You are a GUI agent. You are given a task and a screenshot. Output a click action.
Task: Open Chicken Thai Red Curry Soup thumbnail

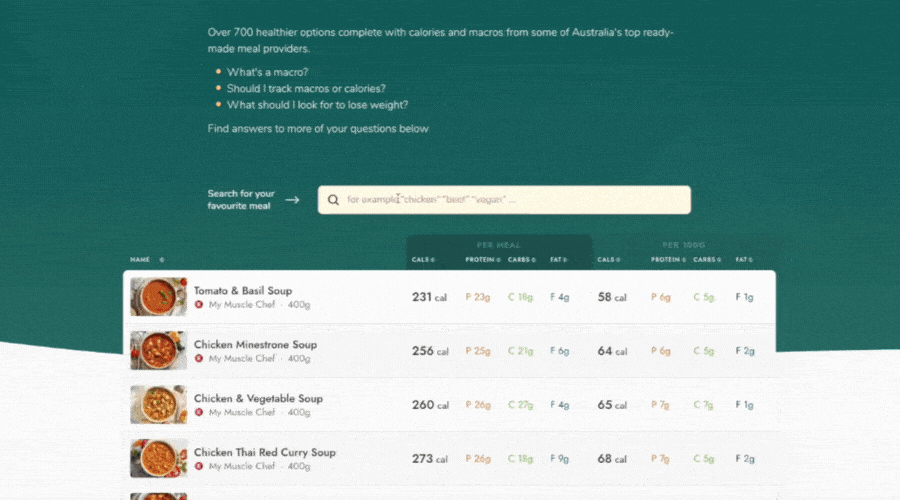[158, 459]
